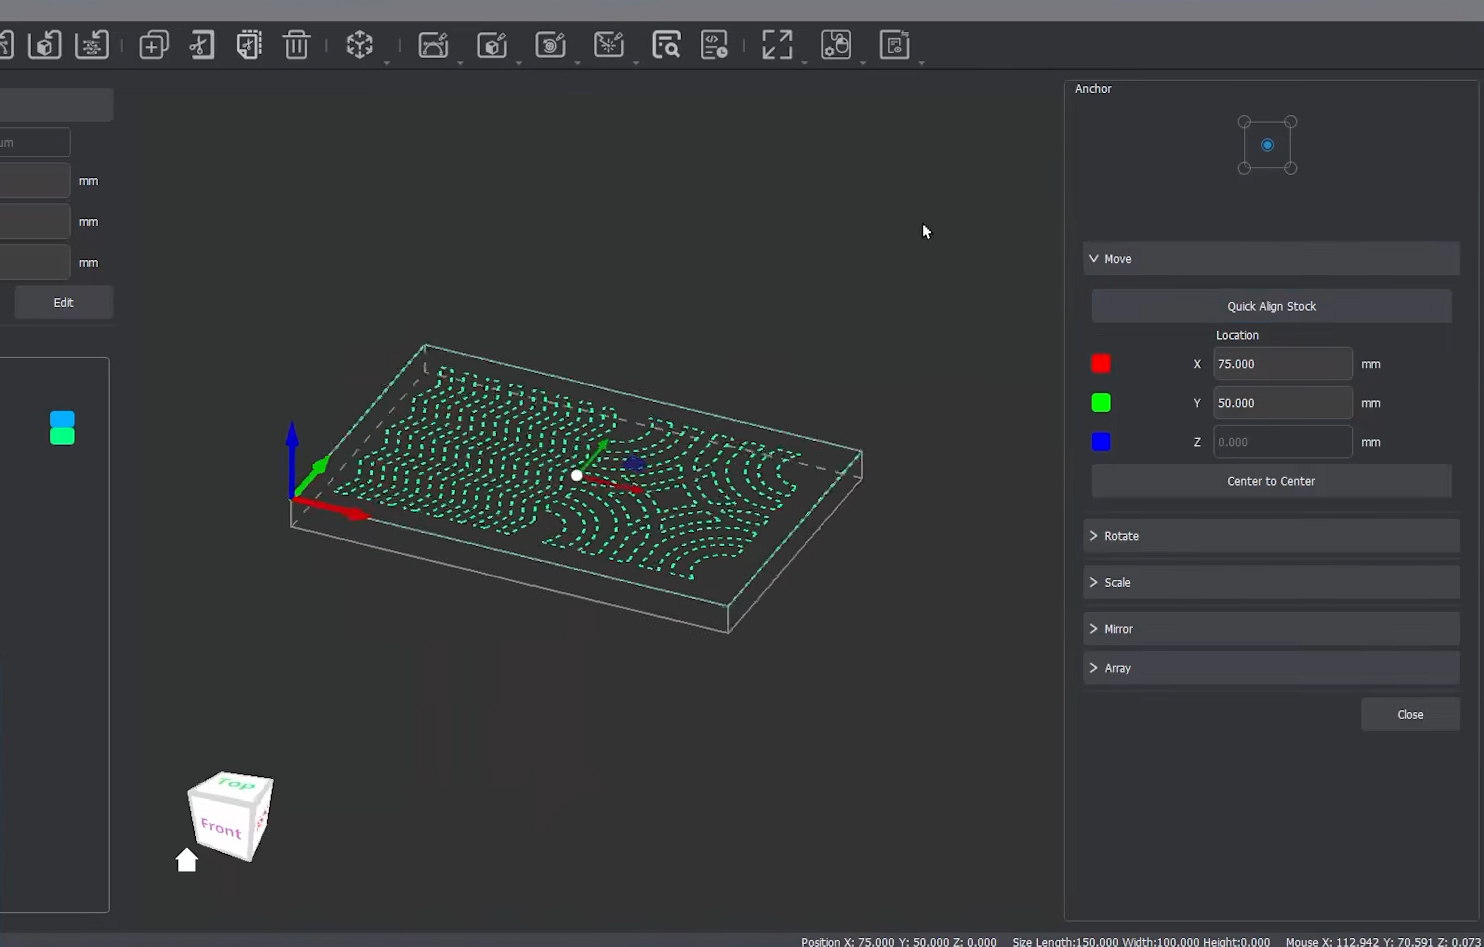Click the fullscreen expand arrows icon
This screenshot has width=1484, height=947.
click(x=777, y=45)
